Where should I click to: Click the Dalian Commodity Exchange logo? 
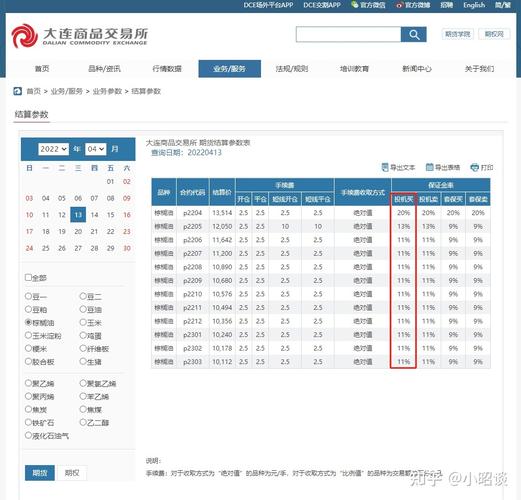[x=79, y=36]
